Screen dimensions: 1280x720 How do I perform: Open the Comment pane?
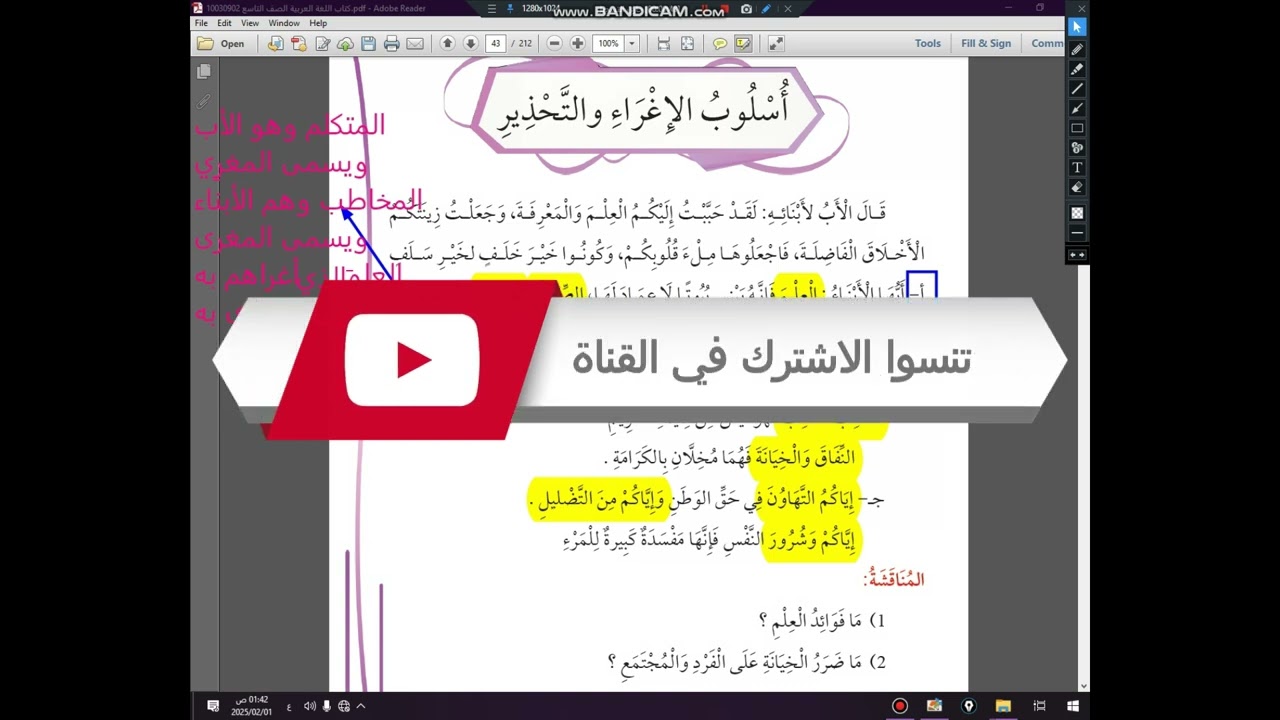point(1047,43)
